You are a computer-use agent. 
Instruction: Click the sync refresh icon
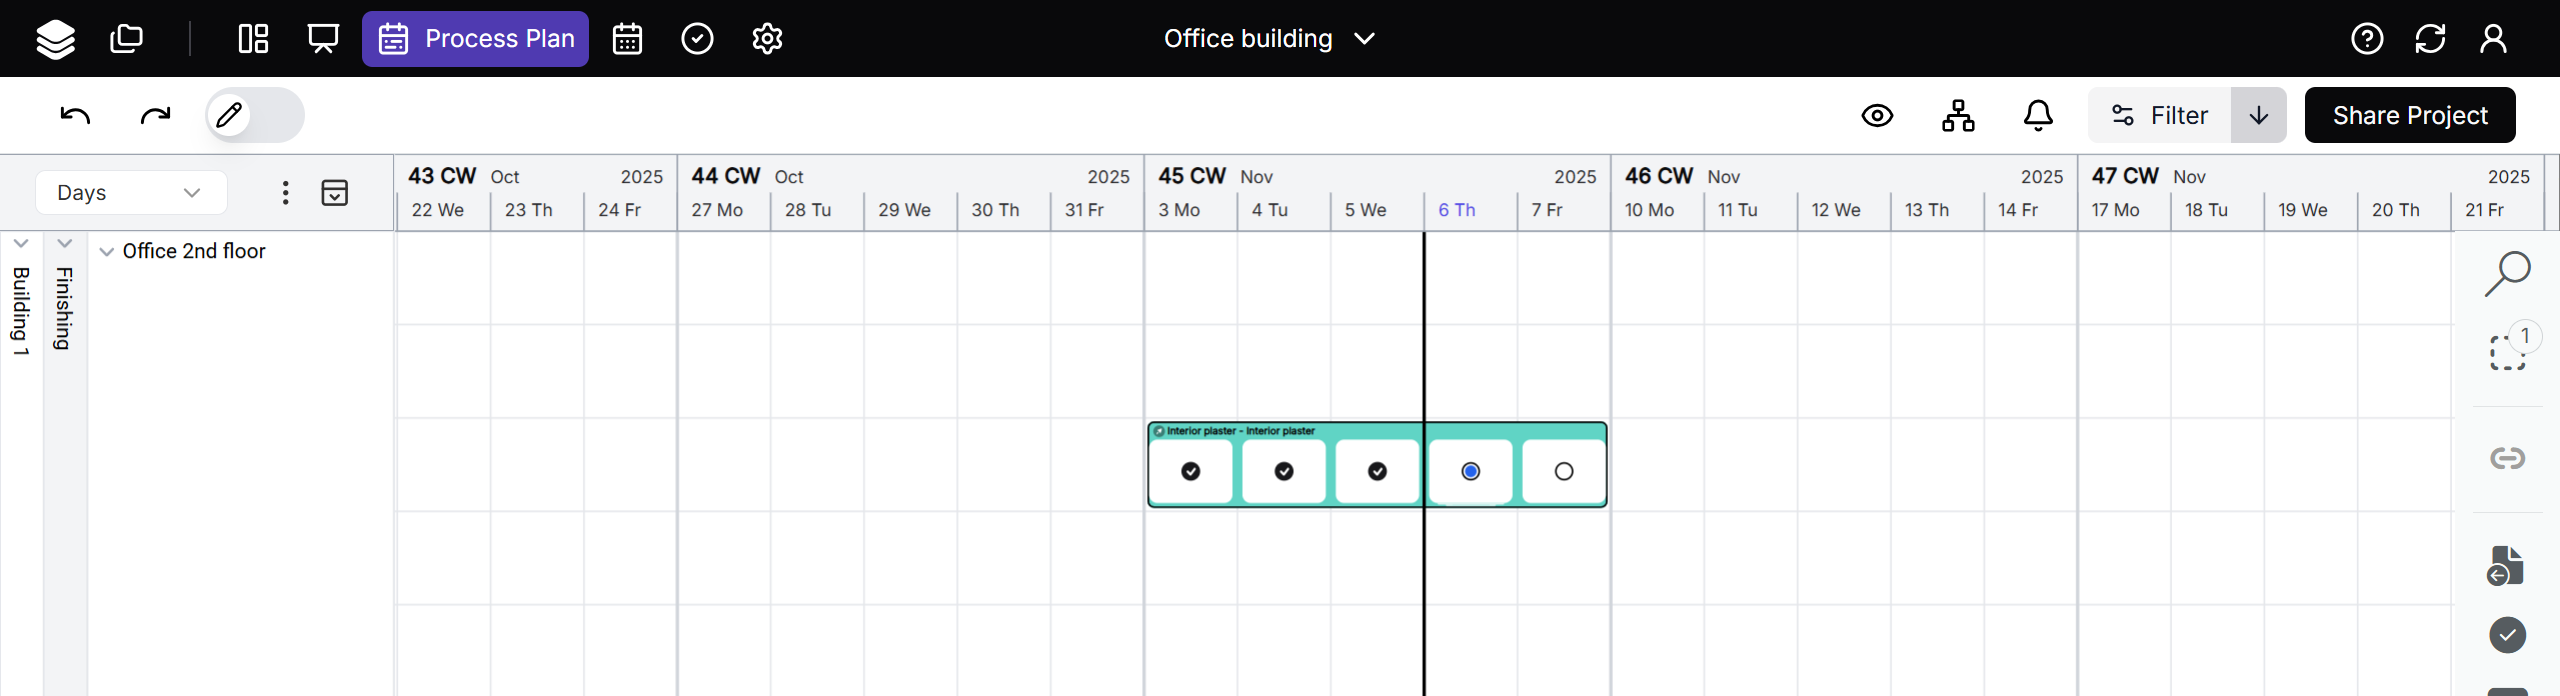coord(2430,39)
